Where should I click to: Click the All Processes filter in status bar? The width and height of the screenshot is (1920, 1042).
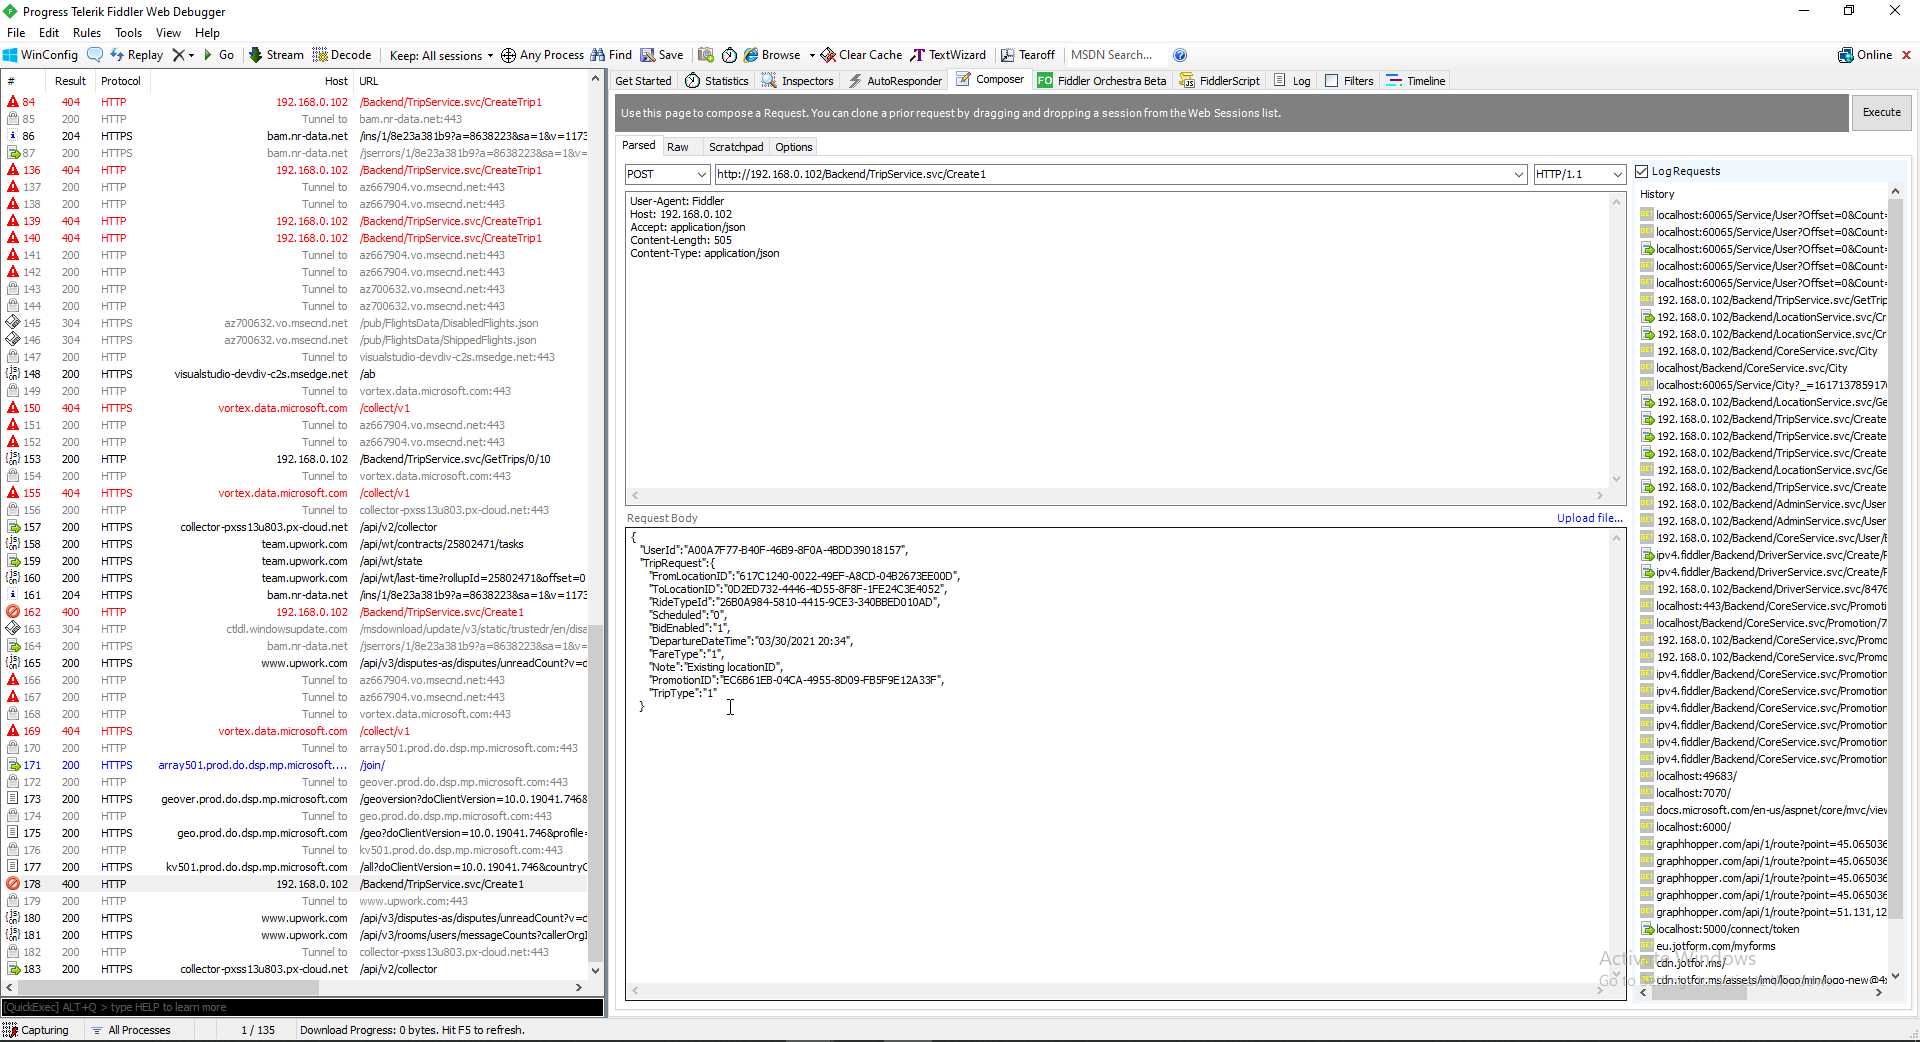coord(131,1030)
